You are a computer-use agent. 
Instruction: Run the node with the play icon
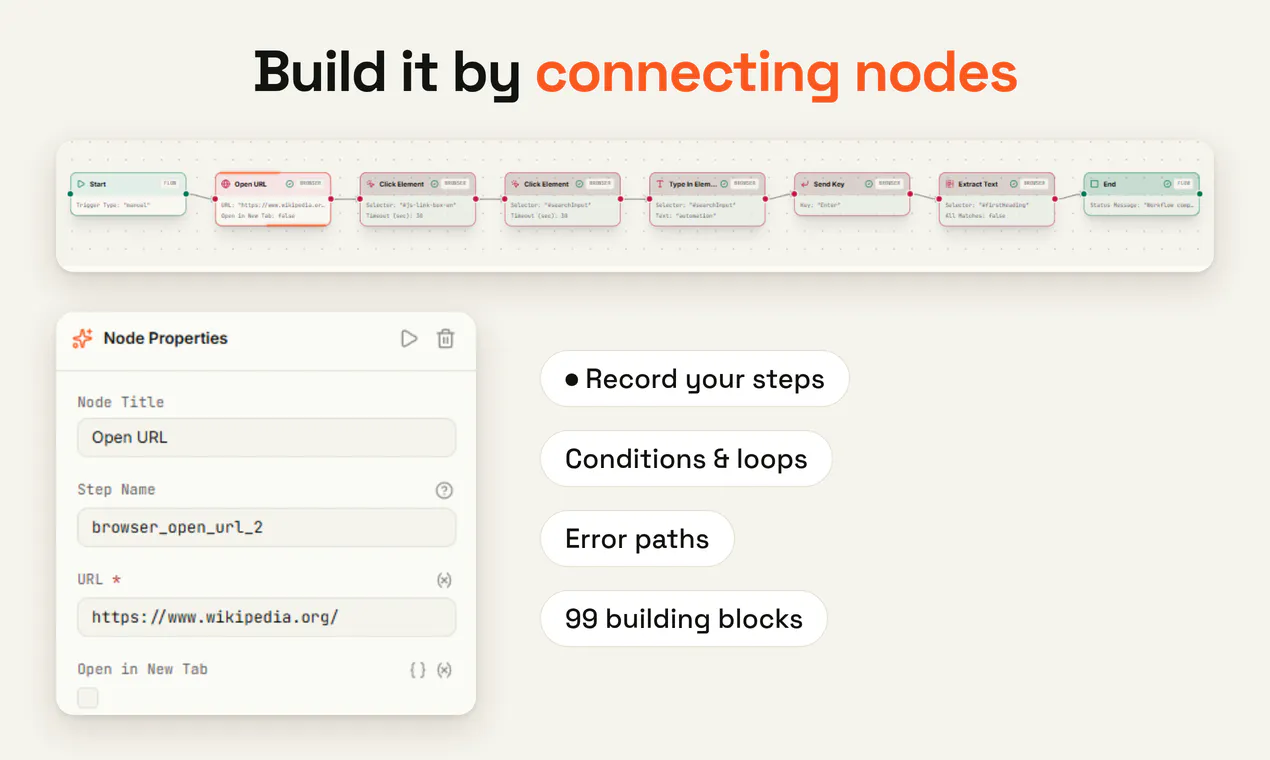[x=408, y=338]
